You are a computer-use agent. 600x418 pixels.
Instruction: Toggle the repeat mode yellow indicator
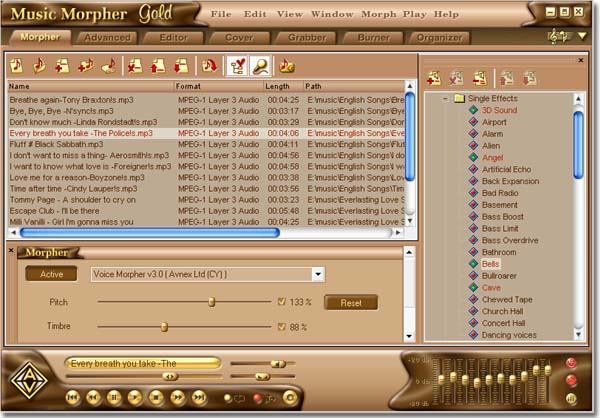coord(228,398)
